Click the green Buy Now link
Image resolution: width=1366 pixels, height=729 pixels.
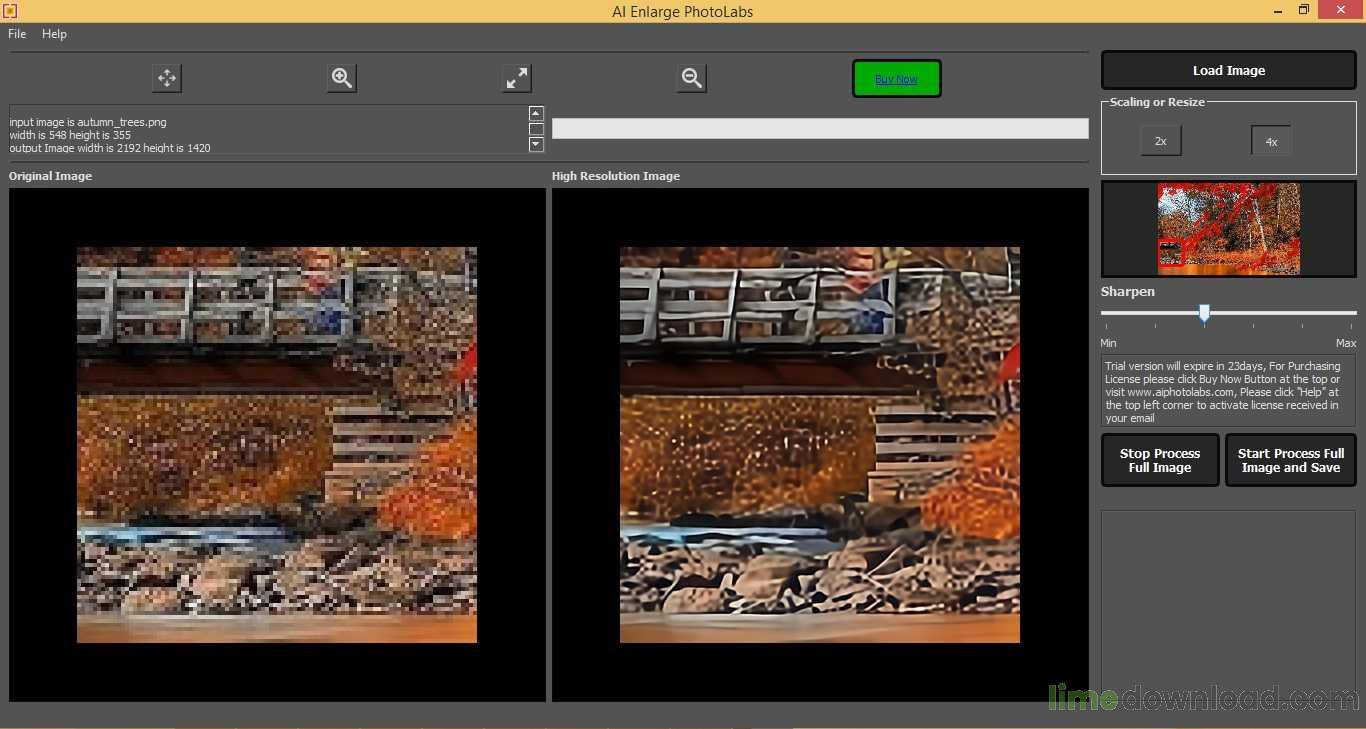896,79
